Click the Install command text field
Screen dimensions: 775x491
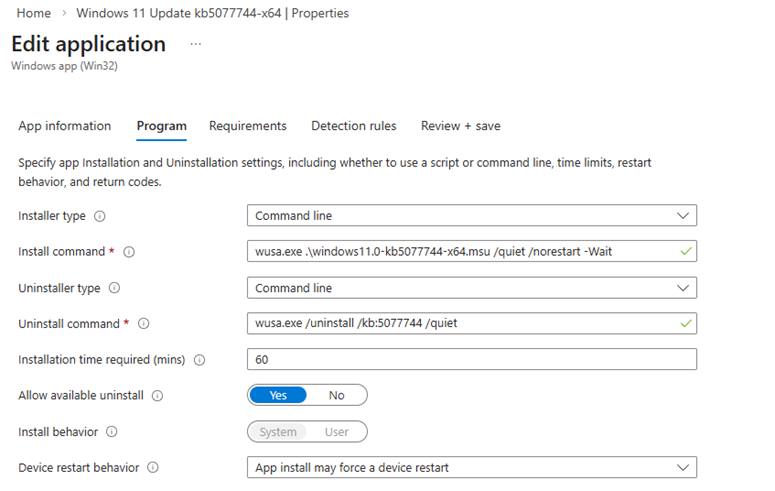pyautogui.click(x=460, y=252)
